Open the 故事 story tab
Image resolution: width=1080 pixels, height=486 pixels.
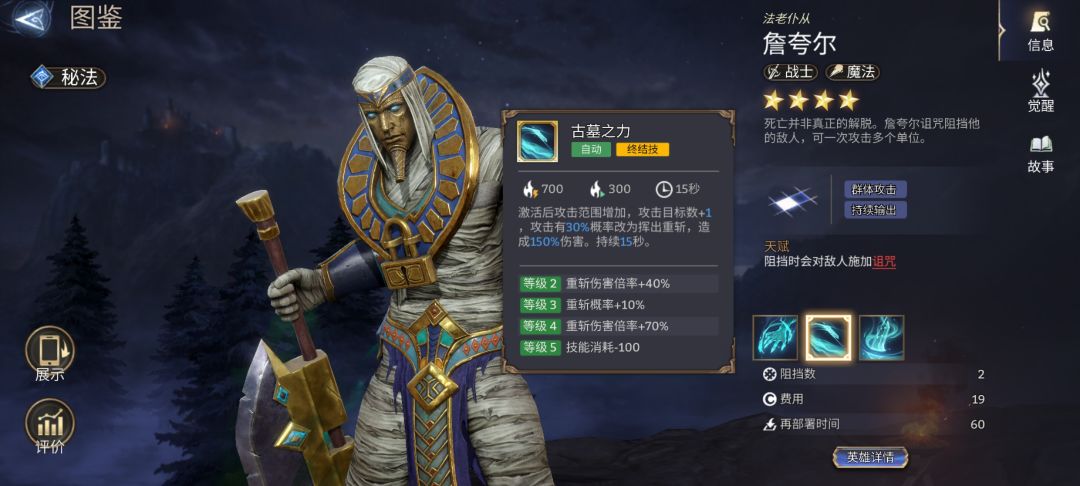1040,153
